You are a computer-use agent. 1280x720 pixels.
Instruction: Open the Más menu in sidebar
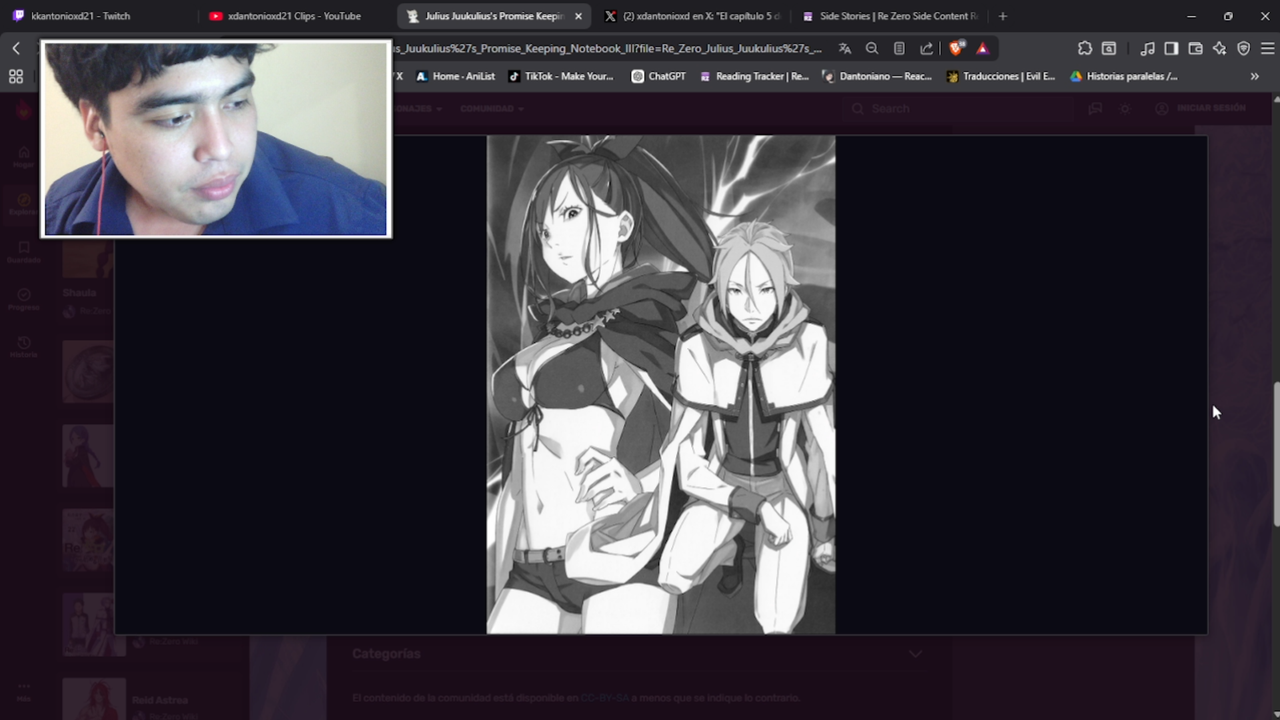tap(24, 692)
